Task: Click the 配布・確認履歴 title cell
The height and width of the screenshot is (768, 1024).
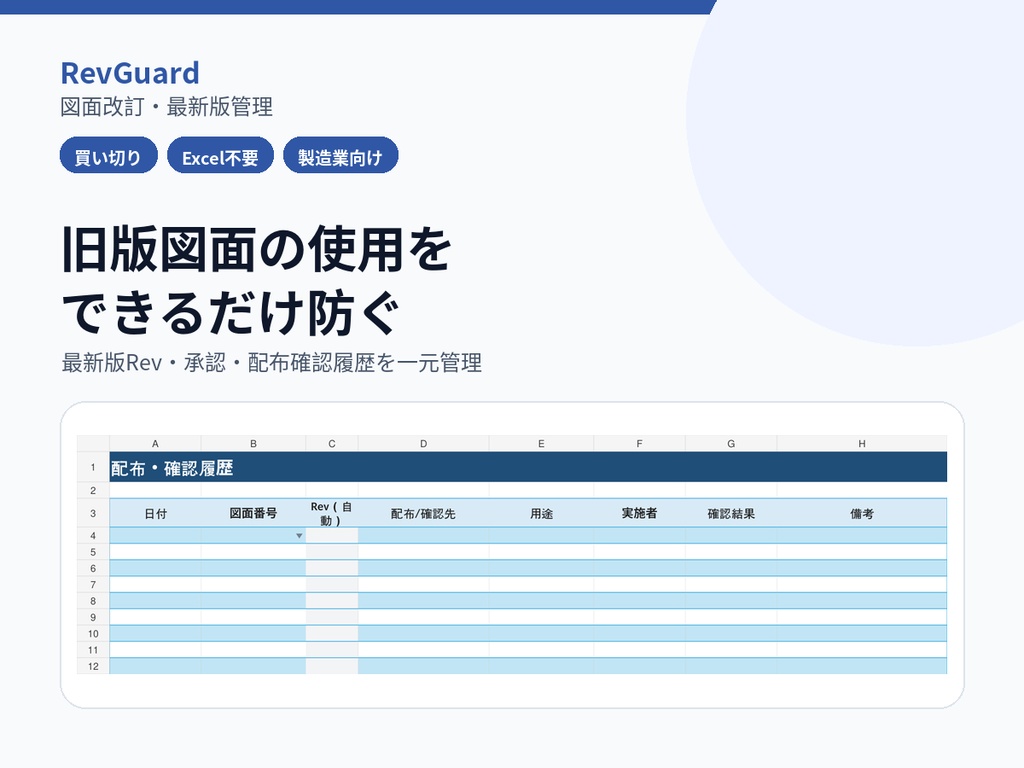Action: [528, 468]
